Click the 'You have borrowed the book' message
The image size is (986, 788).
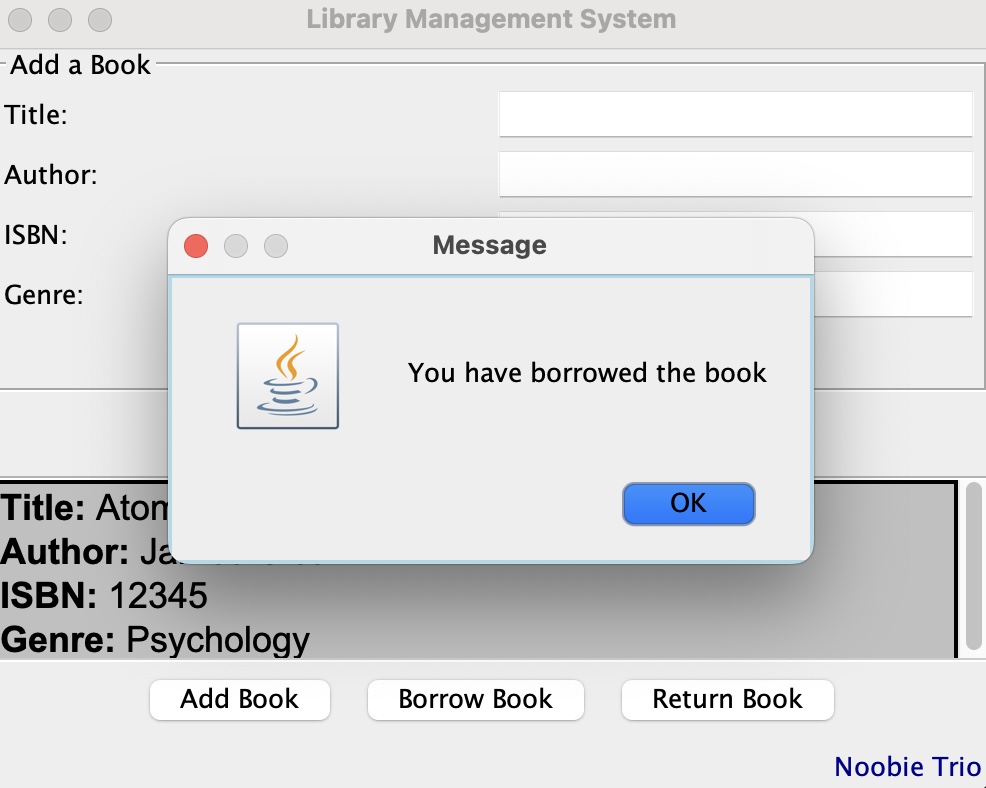click(587, 373)
